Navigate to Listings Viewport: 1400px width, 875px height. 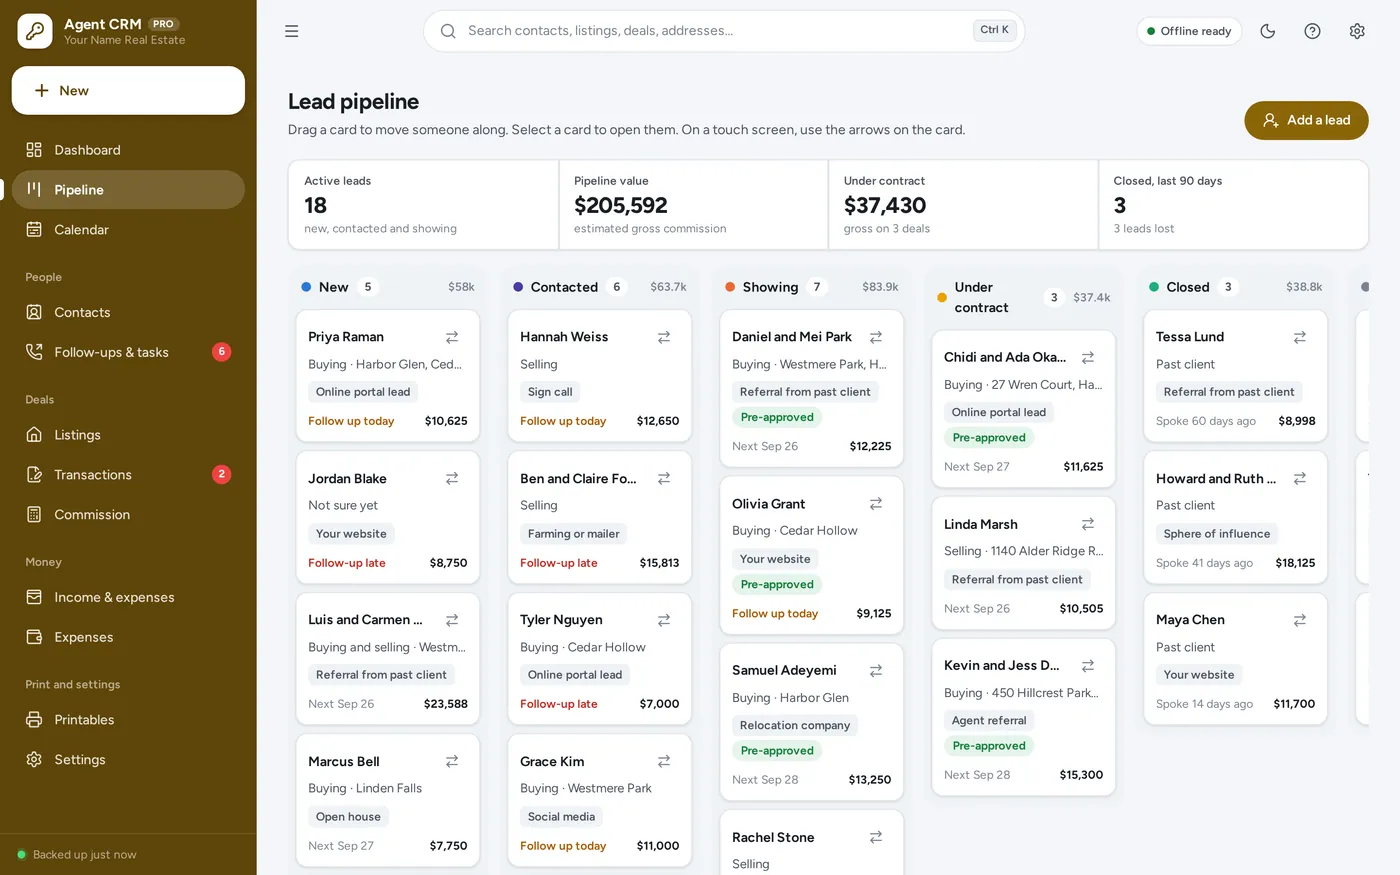coord(128,435)
